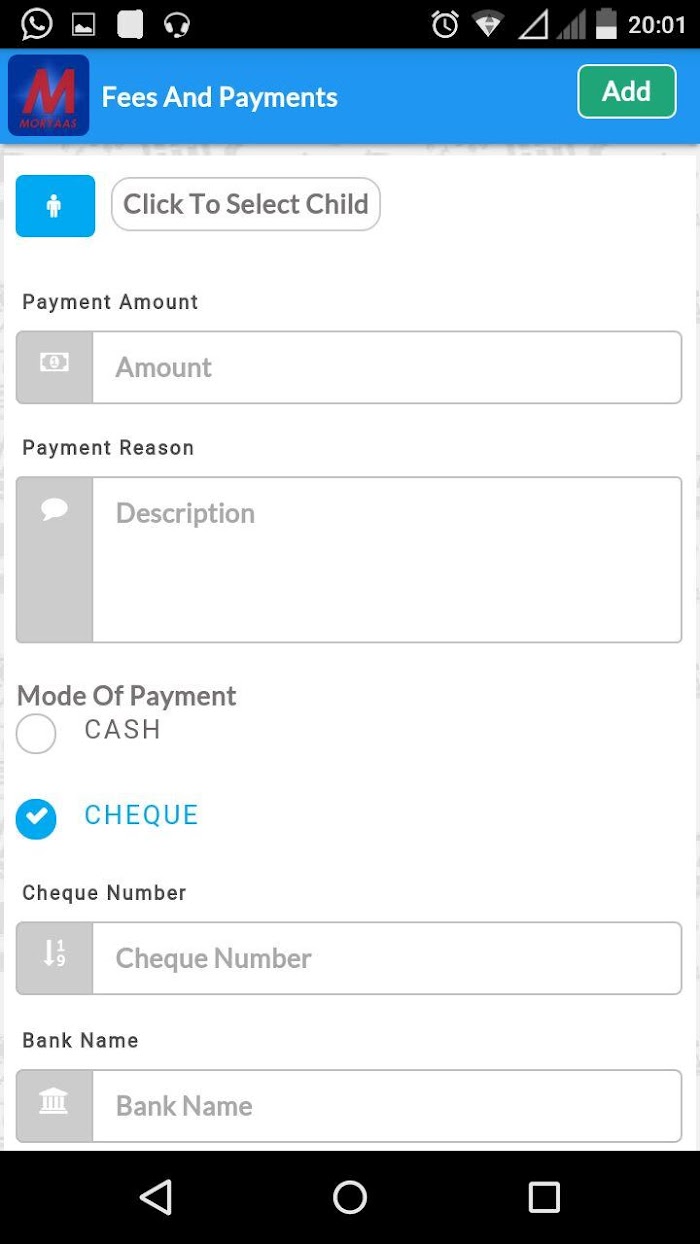
Task: Click the blue child person icon
Action: click(x=55, y=206)
